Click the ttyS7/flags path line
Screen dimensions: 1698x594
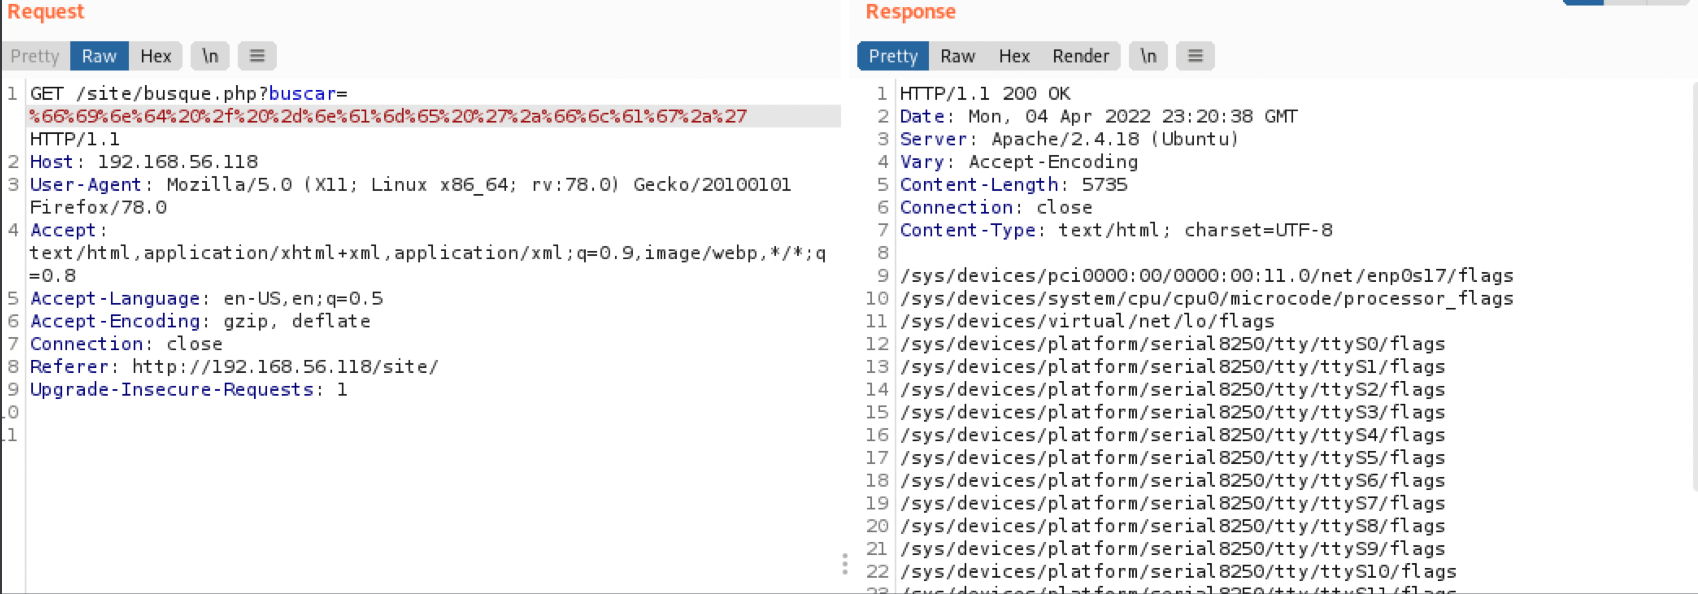(1173, 504)
